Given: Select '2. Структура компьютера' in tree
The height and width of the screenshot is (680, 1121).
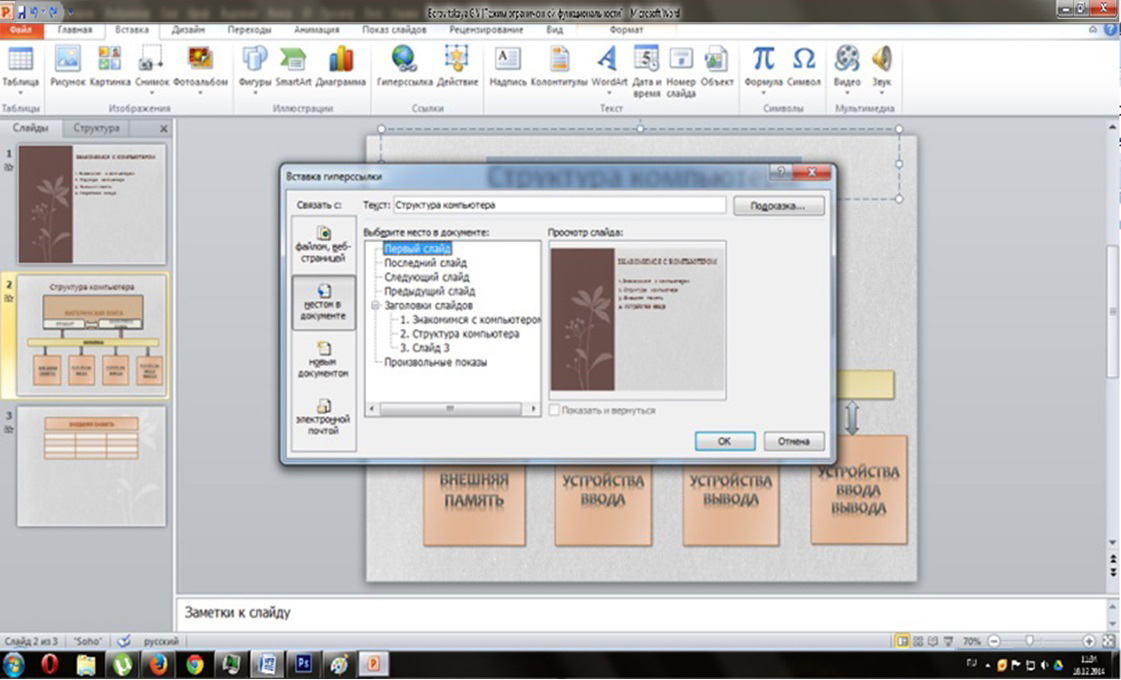Looking at the screenshot, I should click(x=459, y=334).
